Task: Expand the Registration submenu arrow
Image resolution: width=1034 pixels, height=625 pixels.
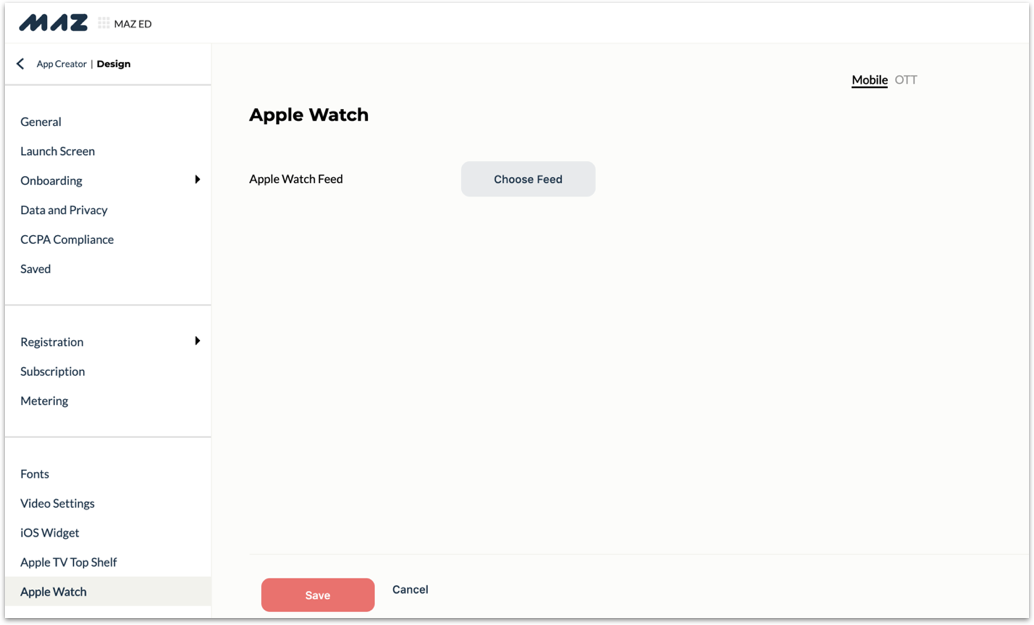Action: (197, 341)
